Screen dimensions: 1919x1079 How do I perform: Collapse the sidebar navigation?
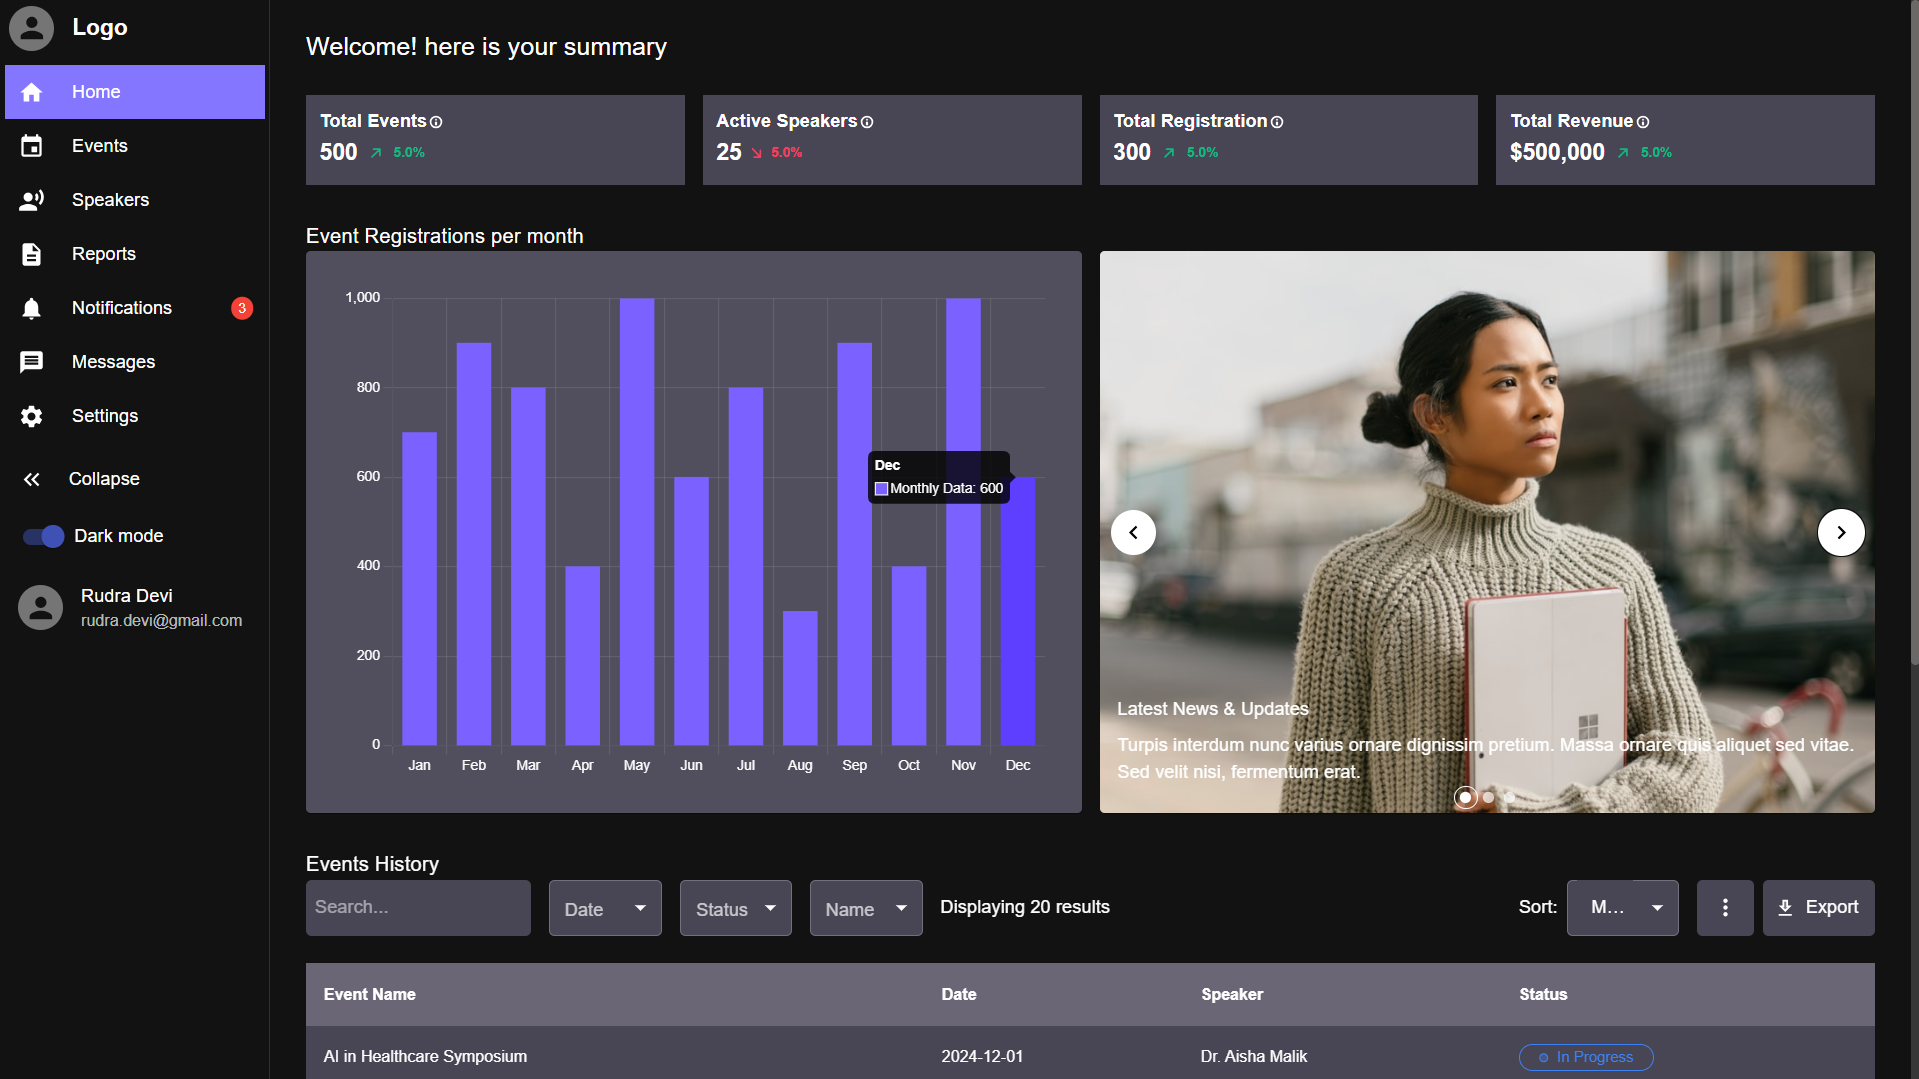point(103,479)
